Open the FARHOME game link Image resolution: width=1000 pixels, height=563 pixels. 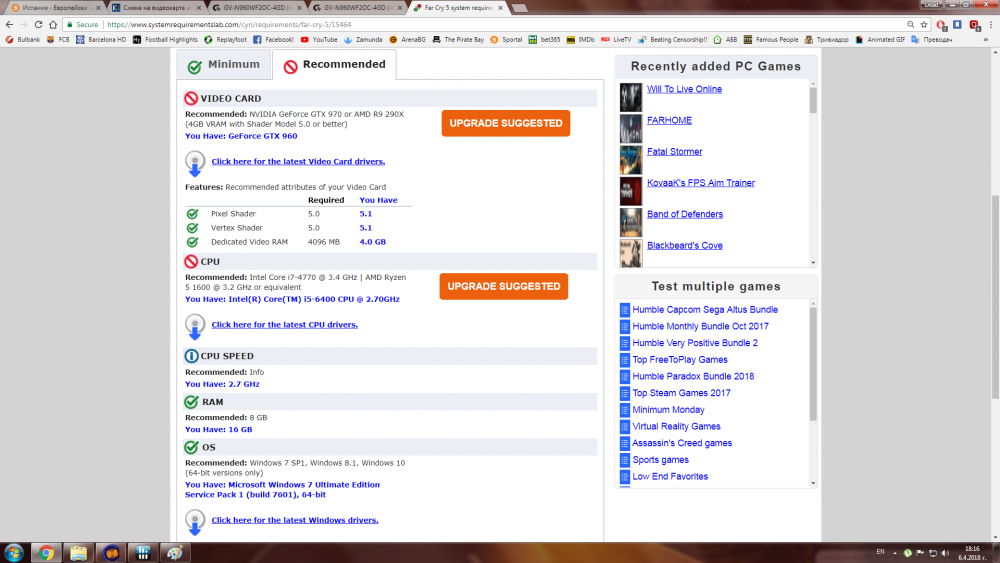coord(669,121)
